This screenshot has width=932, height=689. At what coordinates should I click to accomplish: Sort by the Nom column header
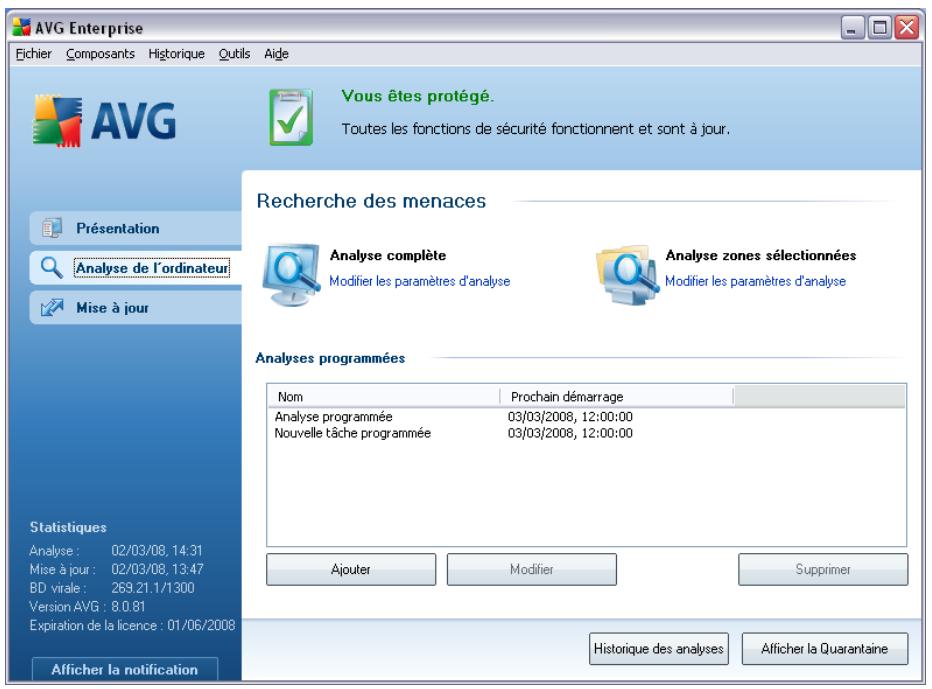pos(384,397)
